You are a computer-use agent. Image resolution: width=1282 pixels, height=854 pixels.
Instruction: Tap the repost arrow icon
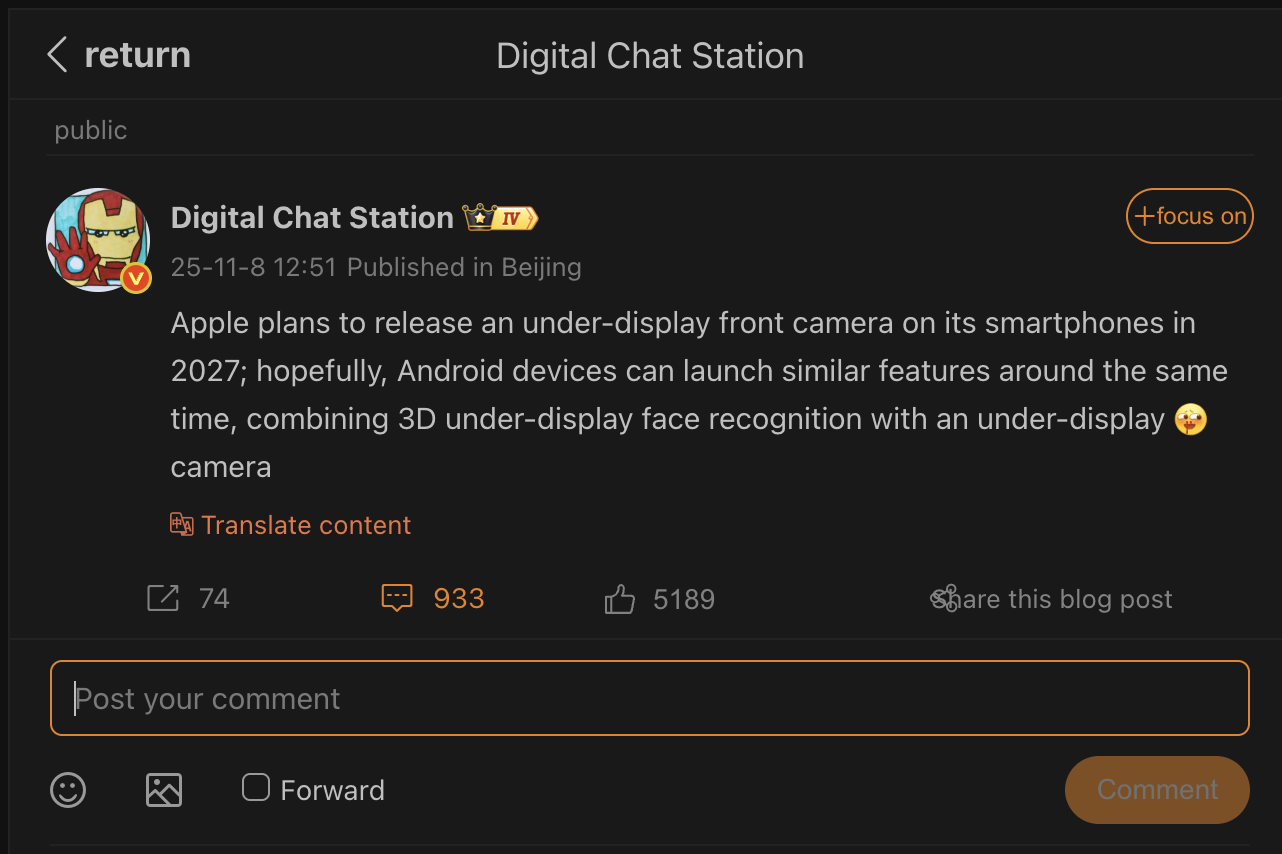[162, 597]
